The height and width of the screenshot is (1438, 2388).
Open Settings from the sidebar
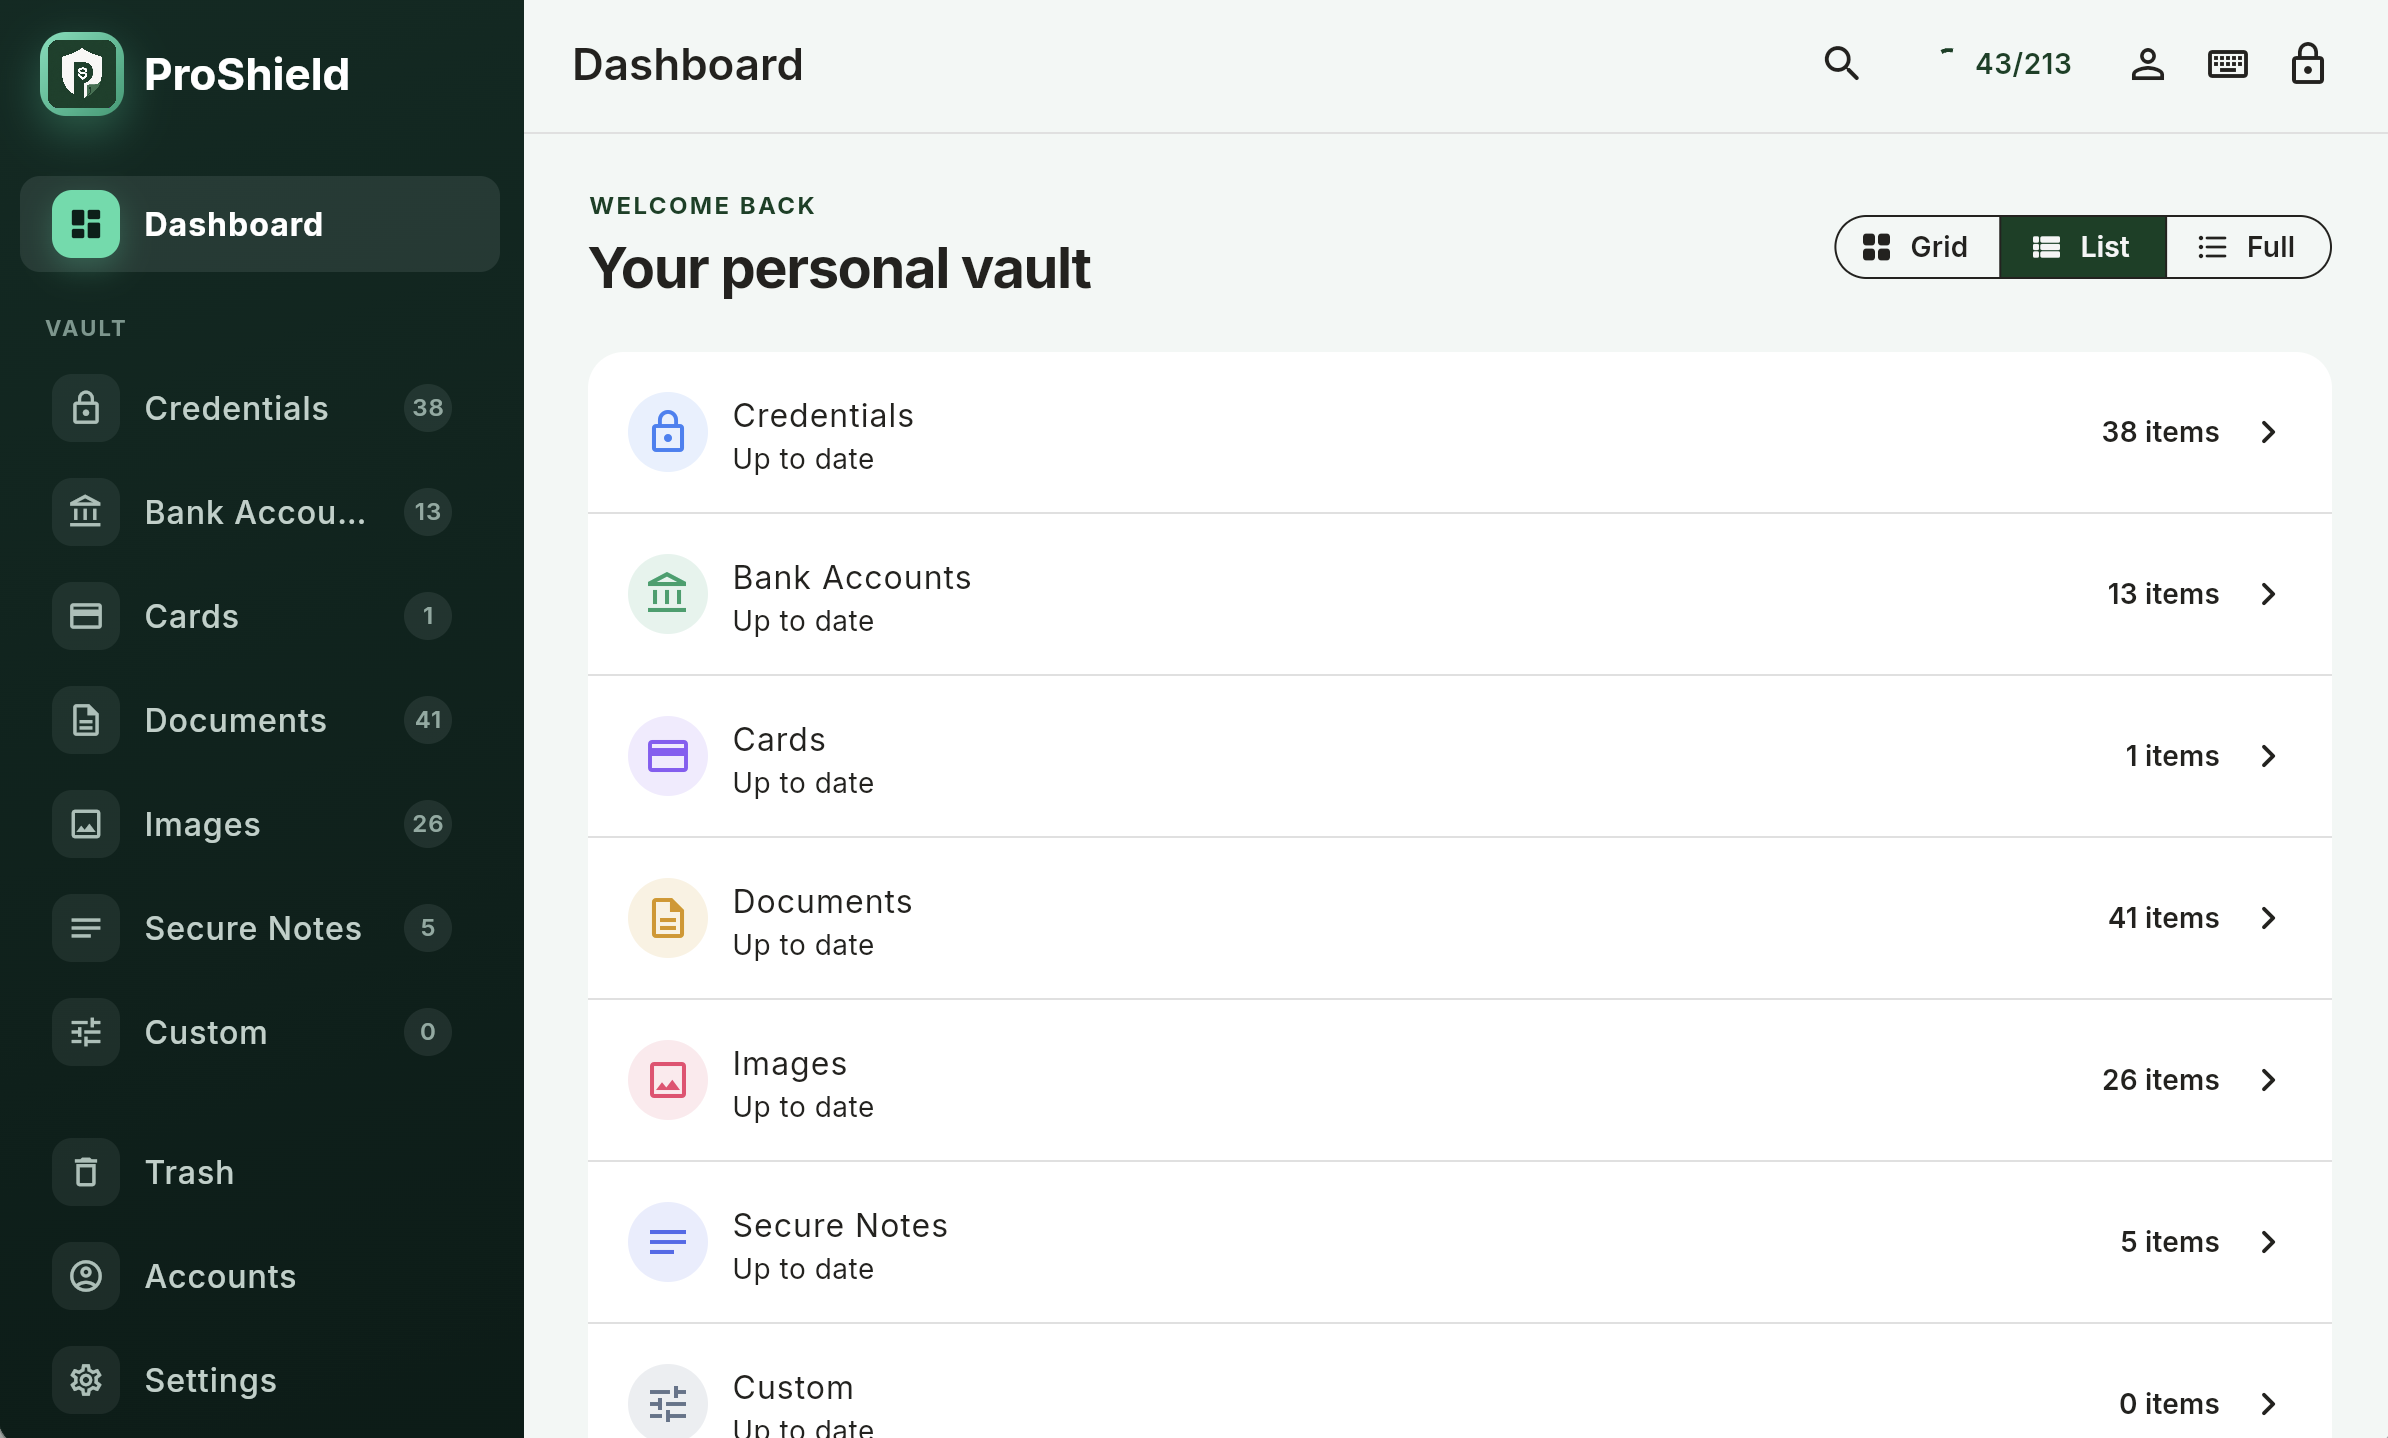point(260,1380)
